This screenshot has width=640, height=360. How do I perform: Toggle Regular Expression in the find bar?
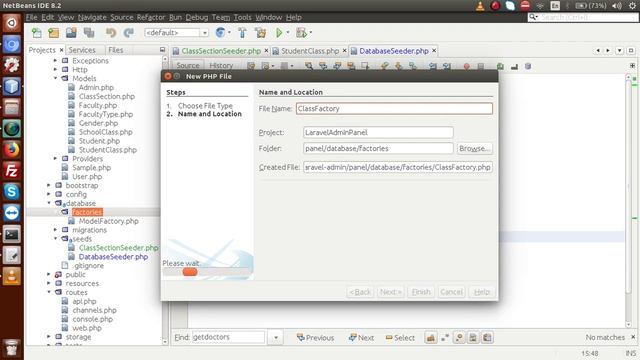coord(459,338)
